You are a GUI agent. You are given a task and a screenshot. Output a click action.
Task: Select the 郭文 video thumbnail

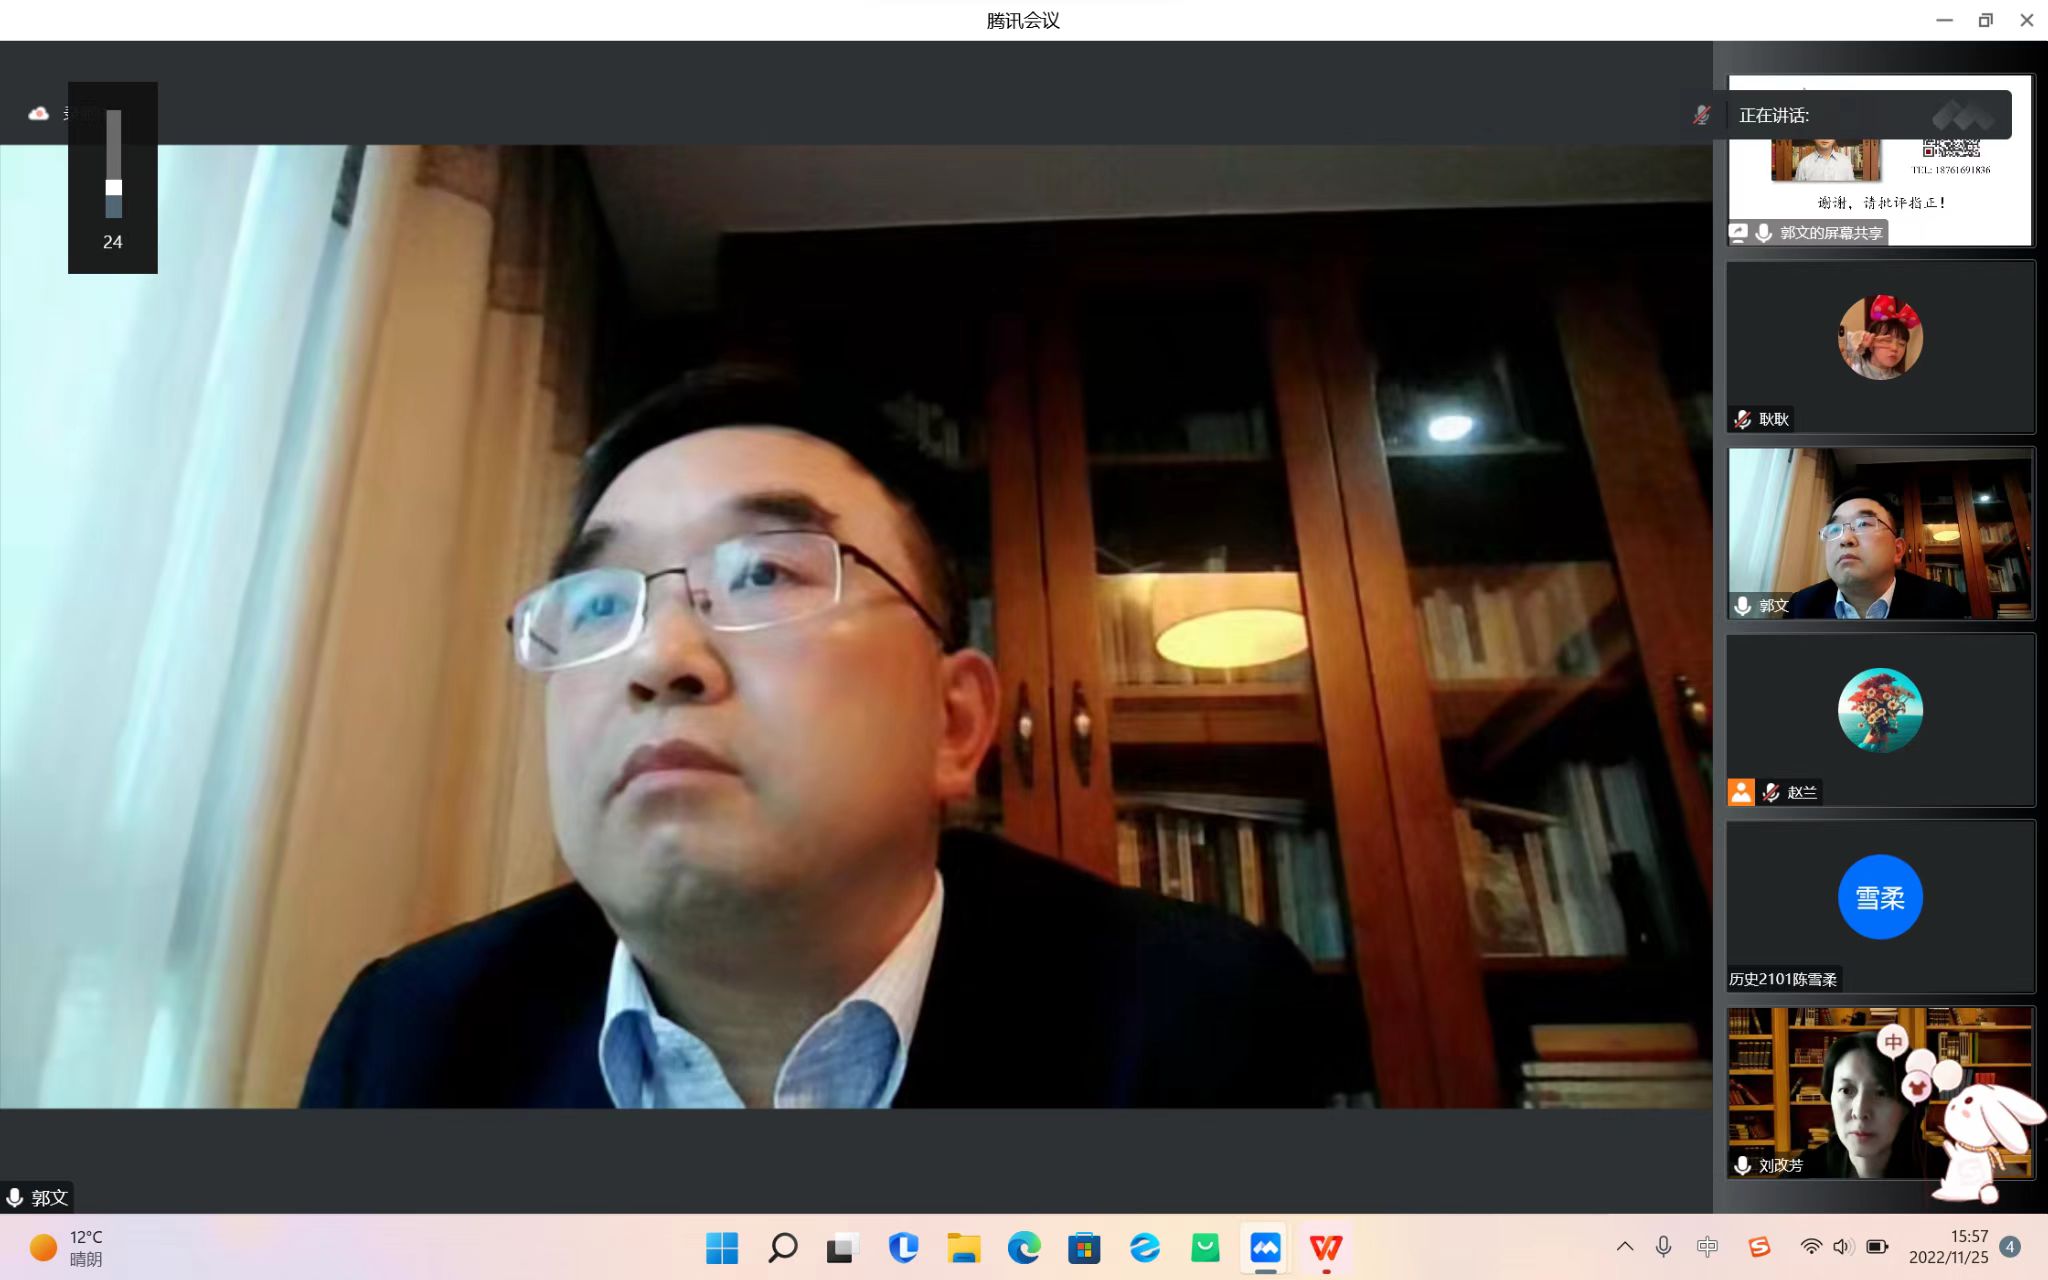coord(1880,534)
